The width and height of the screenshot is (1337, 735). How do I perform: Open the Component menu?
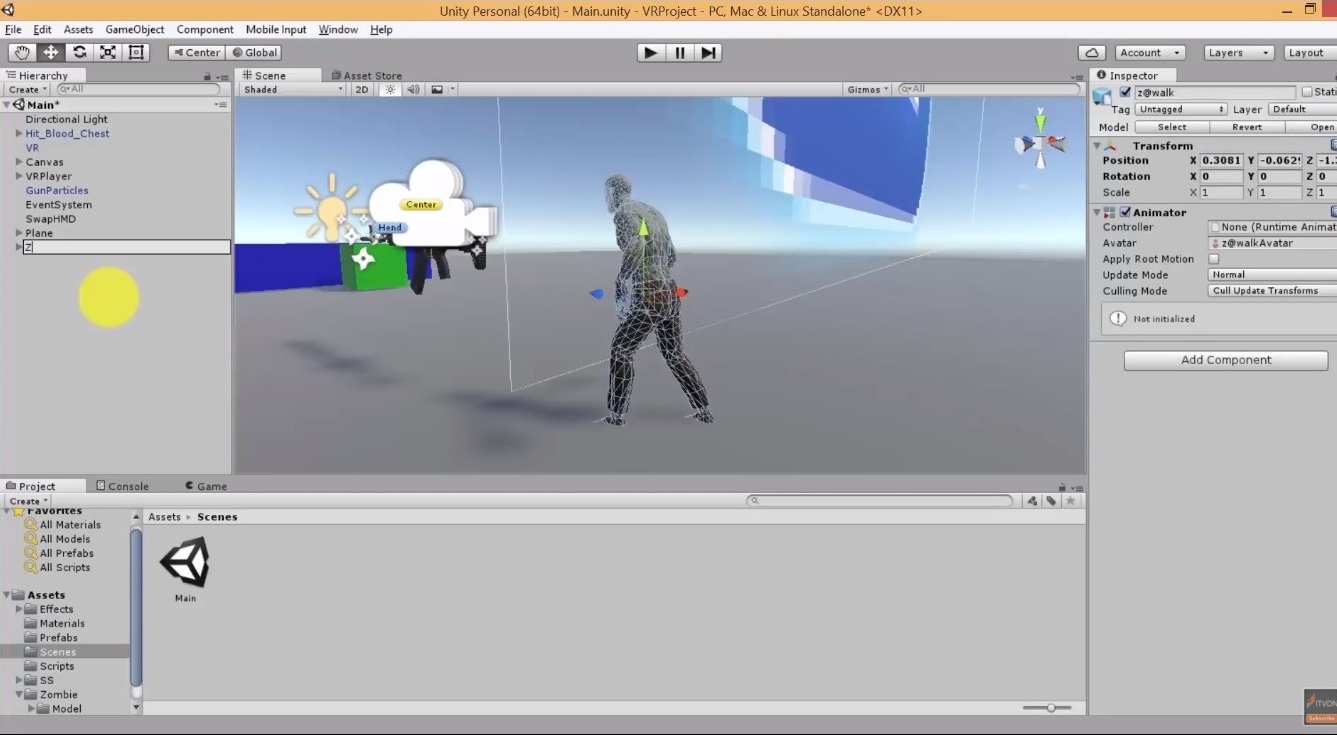point(205,29)
